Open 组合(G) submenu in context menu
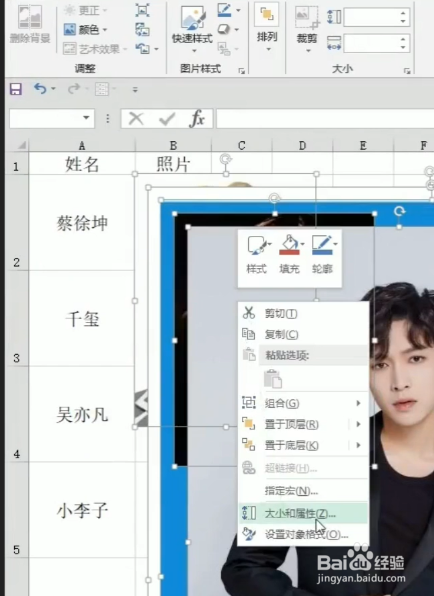Viewport: 434px width, 596px height. (303, 403)
